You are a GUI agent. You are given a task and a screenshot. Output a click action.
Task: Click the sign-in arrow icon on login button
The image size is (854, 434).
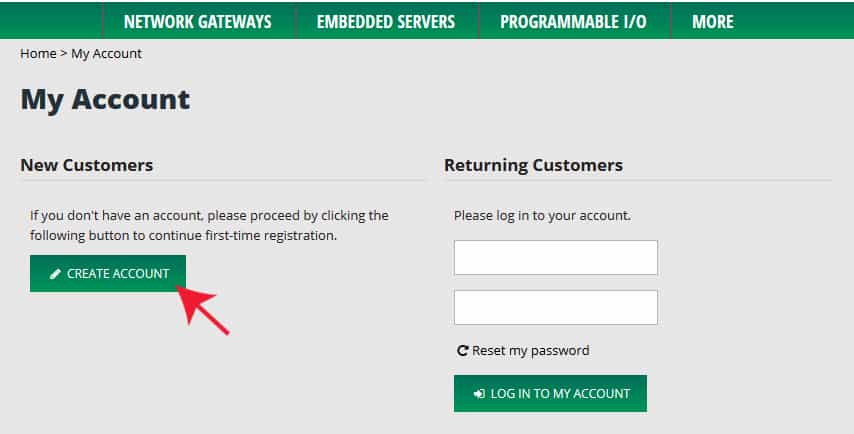pos(479,394)
